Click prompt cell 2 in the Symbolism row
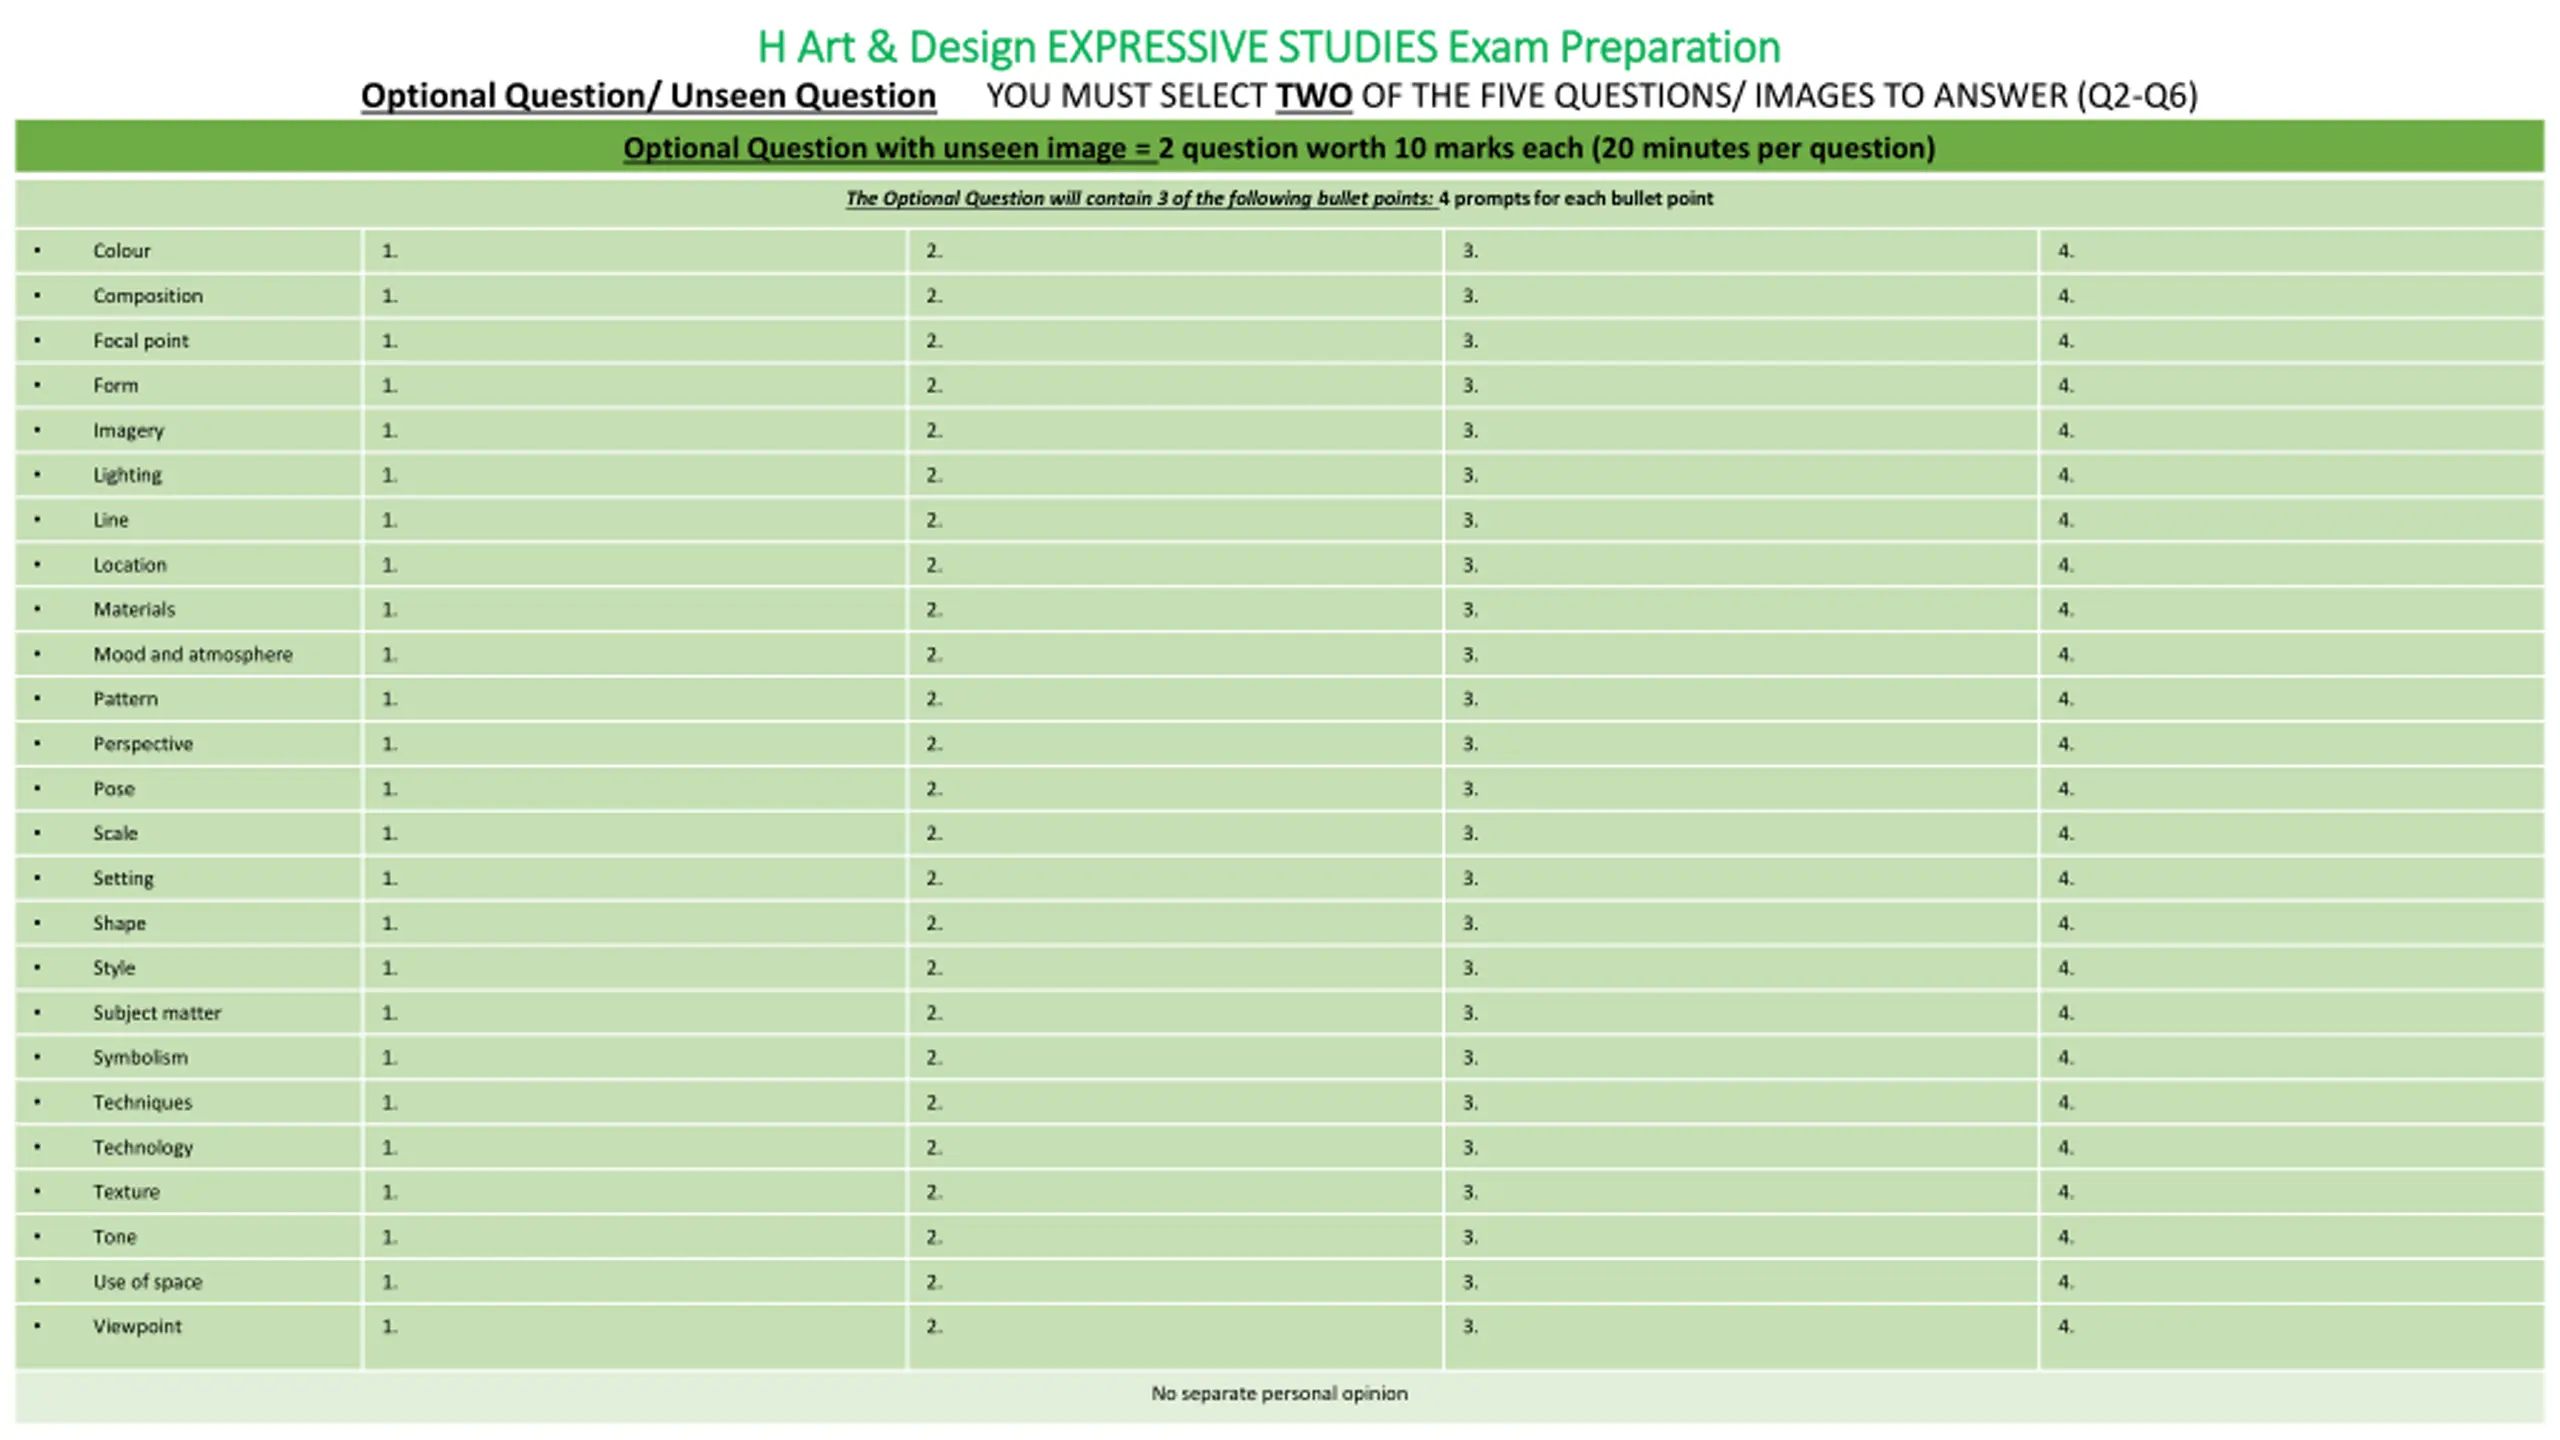This screenshot has height=1440, width=2560. [x=1176, y=1057]
